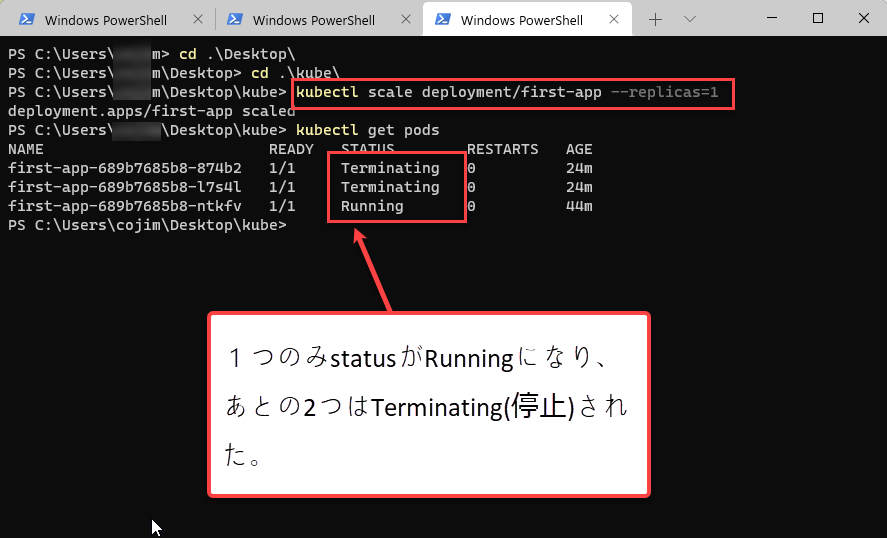Click the kubectl scale deployment command text
Screen dimensions: 887x538
click(507, 92)
